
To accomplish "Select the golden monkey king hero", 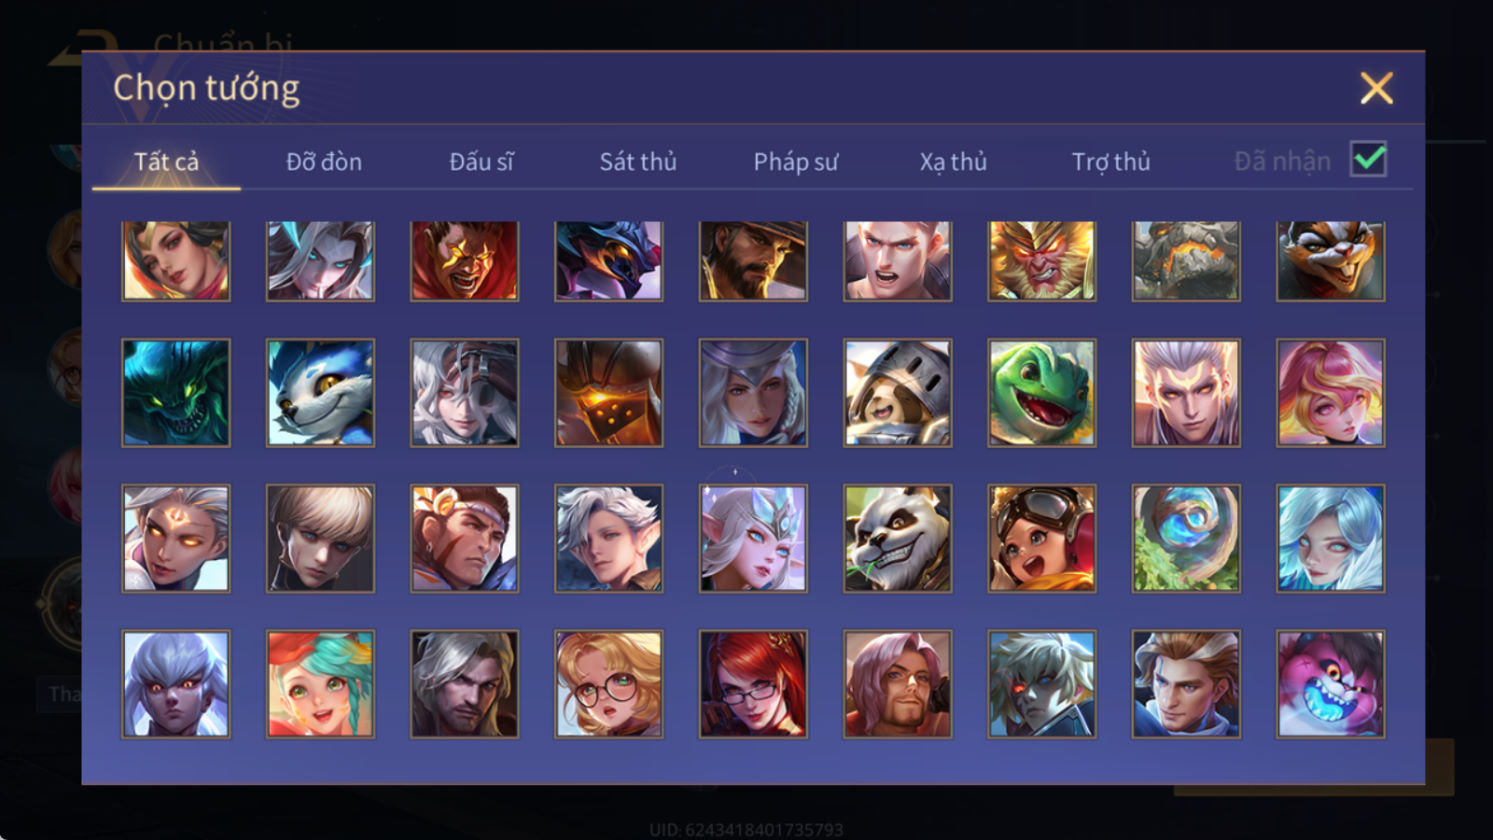I will pos(1041,261).
